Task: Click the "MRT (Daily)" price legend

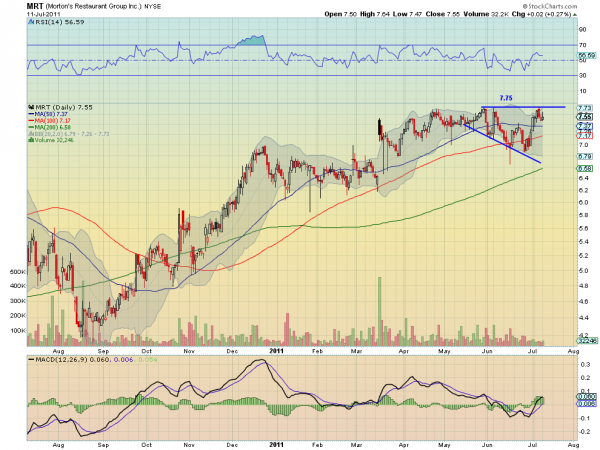Action: [64, 108]
